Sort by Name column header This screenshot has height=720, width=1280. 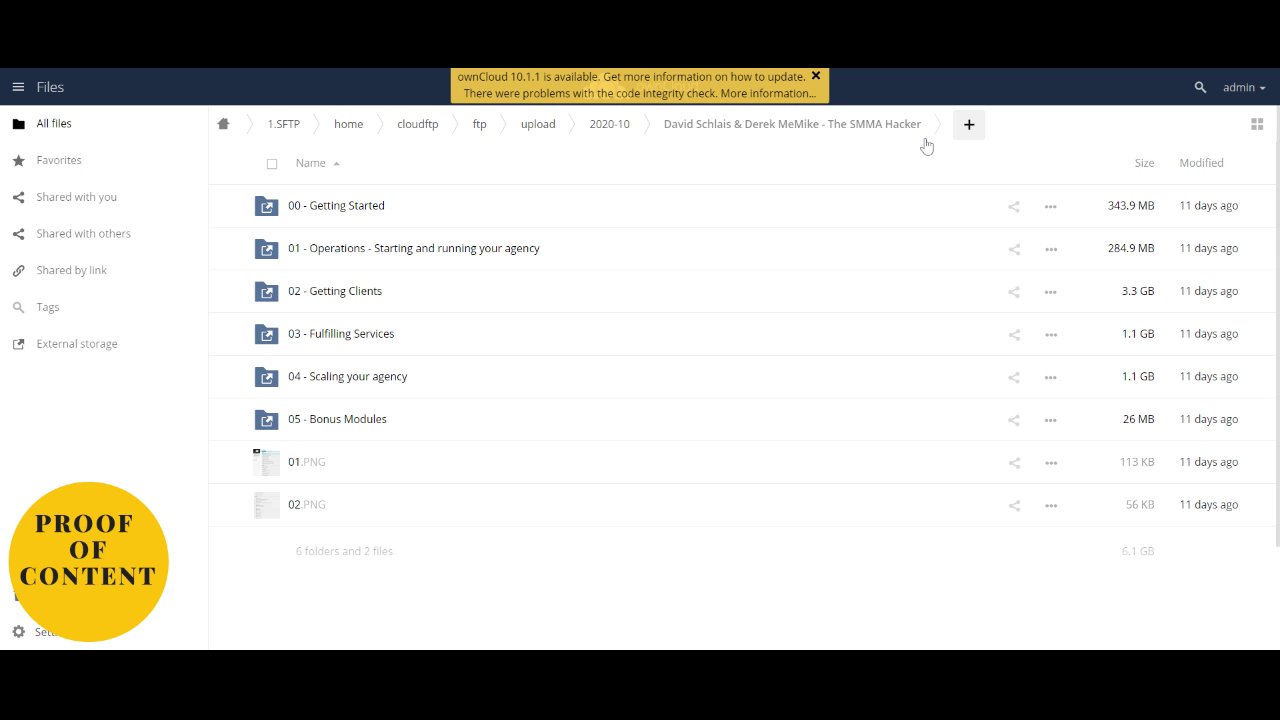311,163
